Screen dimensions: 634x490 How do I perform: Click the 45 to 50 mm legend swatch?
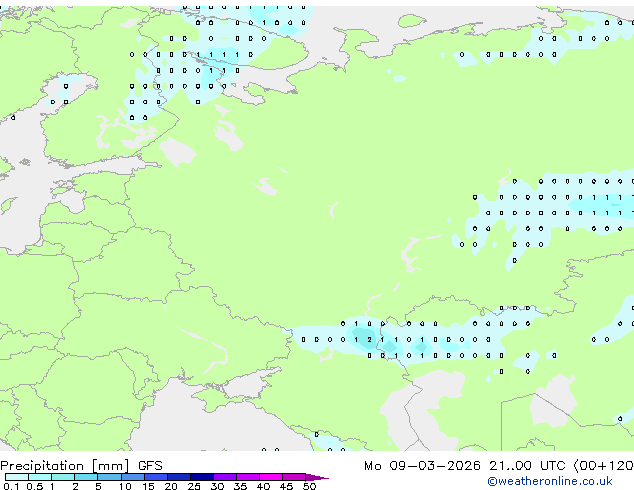[294, 477]
